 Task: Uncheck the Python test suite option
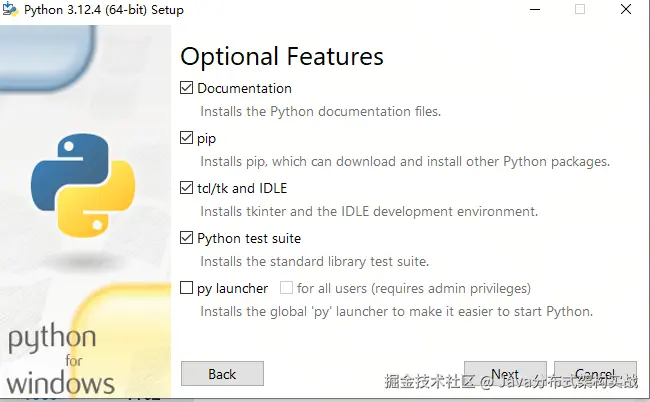(x=186, y=238)
